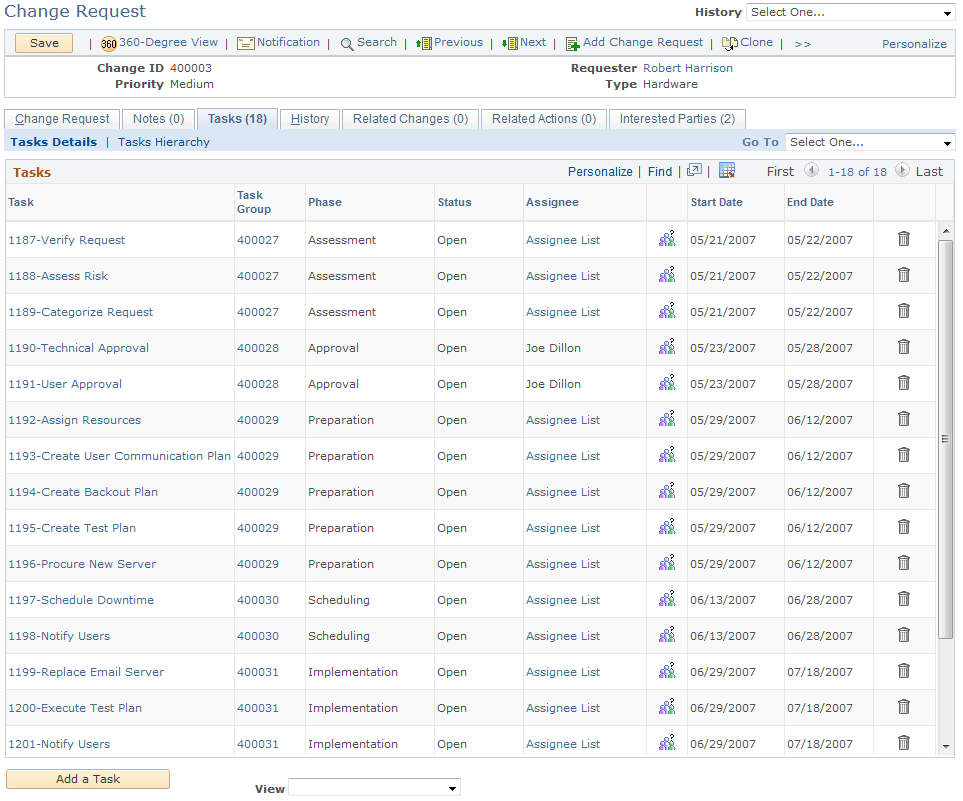Open the Tasks grid in a new window

[694, 171]
